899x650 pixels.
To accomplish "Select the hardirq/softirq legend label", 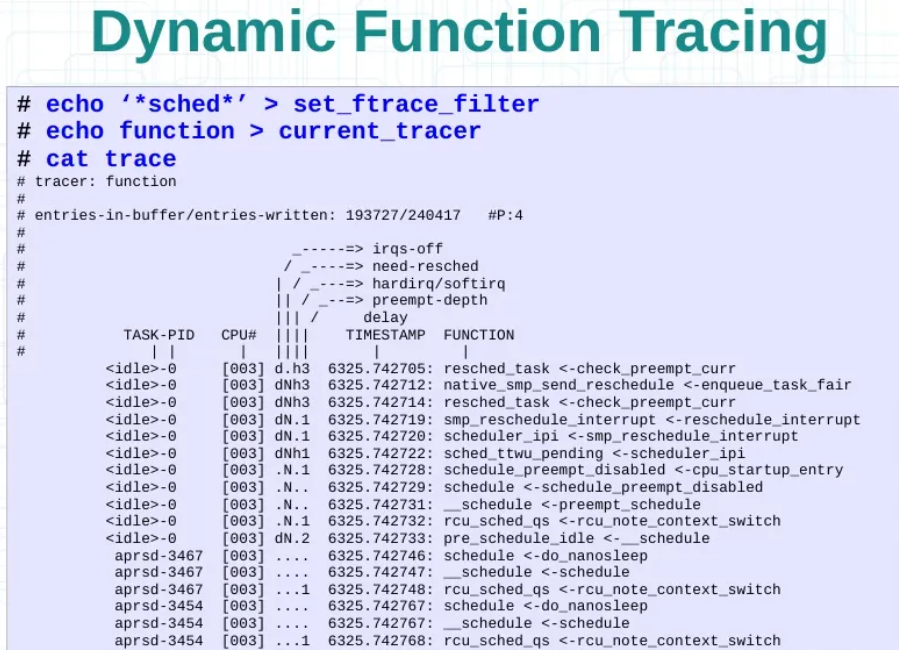I will [438, 283].
